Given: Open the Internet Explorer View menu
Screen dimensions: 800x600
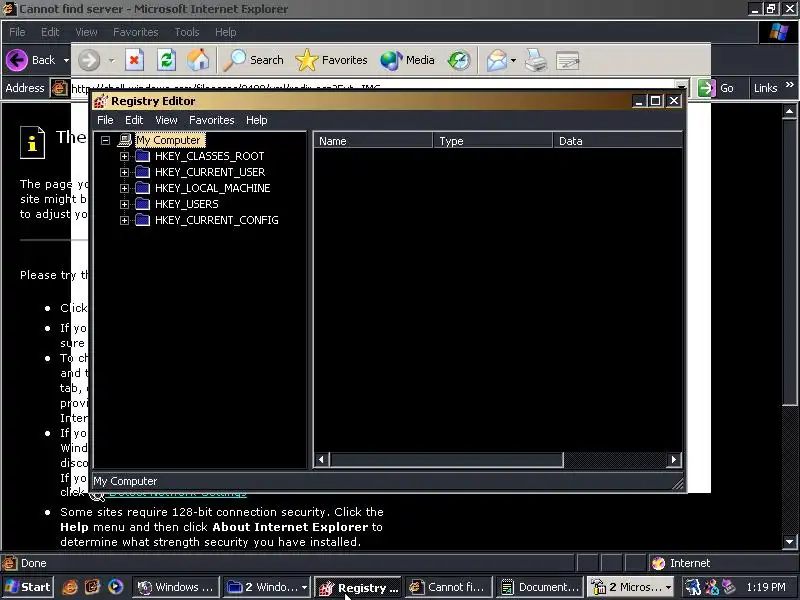Looking at the screenshot, I should point(86,32).
